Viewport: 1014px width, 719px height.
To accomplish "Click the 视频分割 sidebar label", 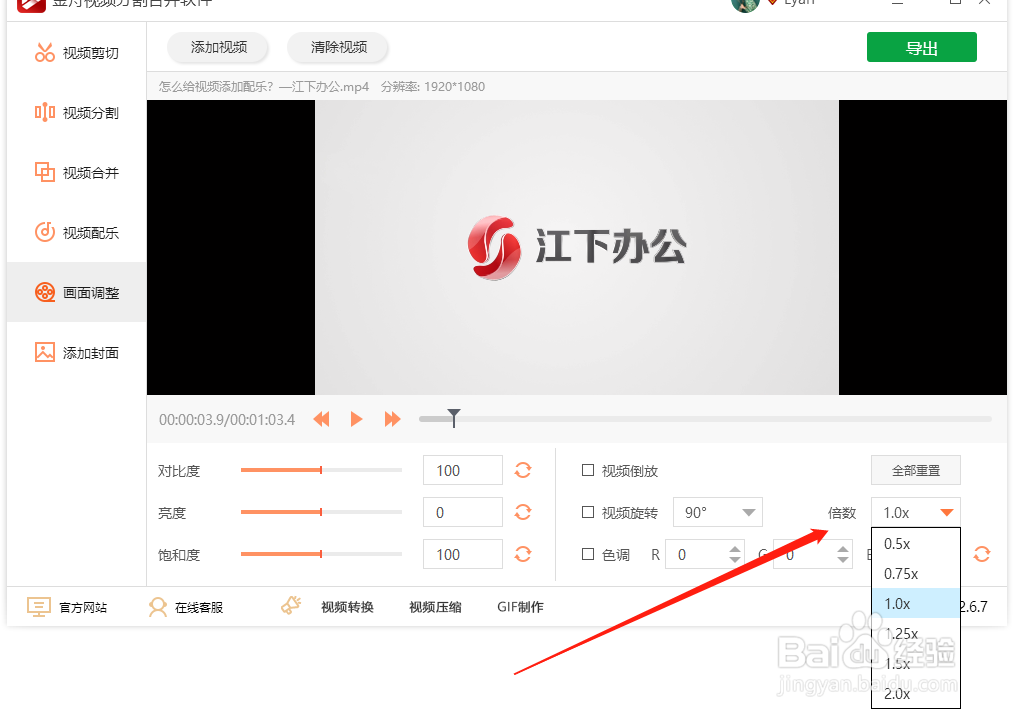I will [x=91, y=113].
